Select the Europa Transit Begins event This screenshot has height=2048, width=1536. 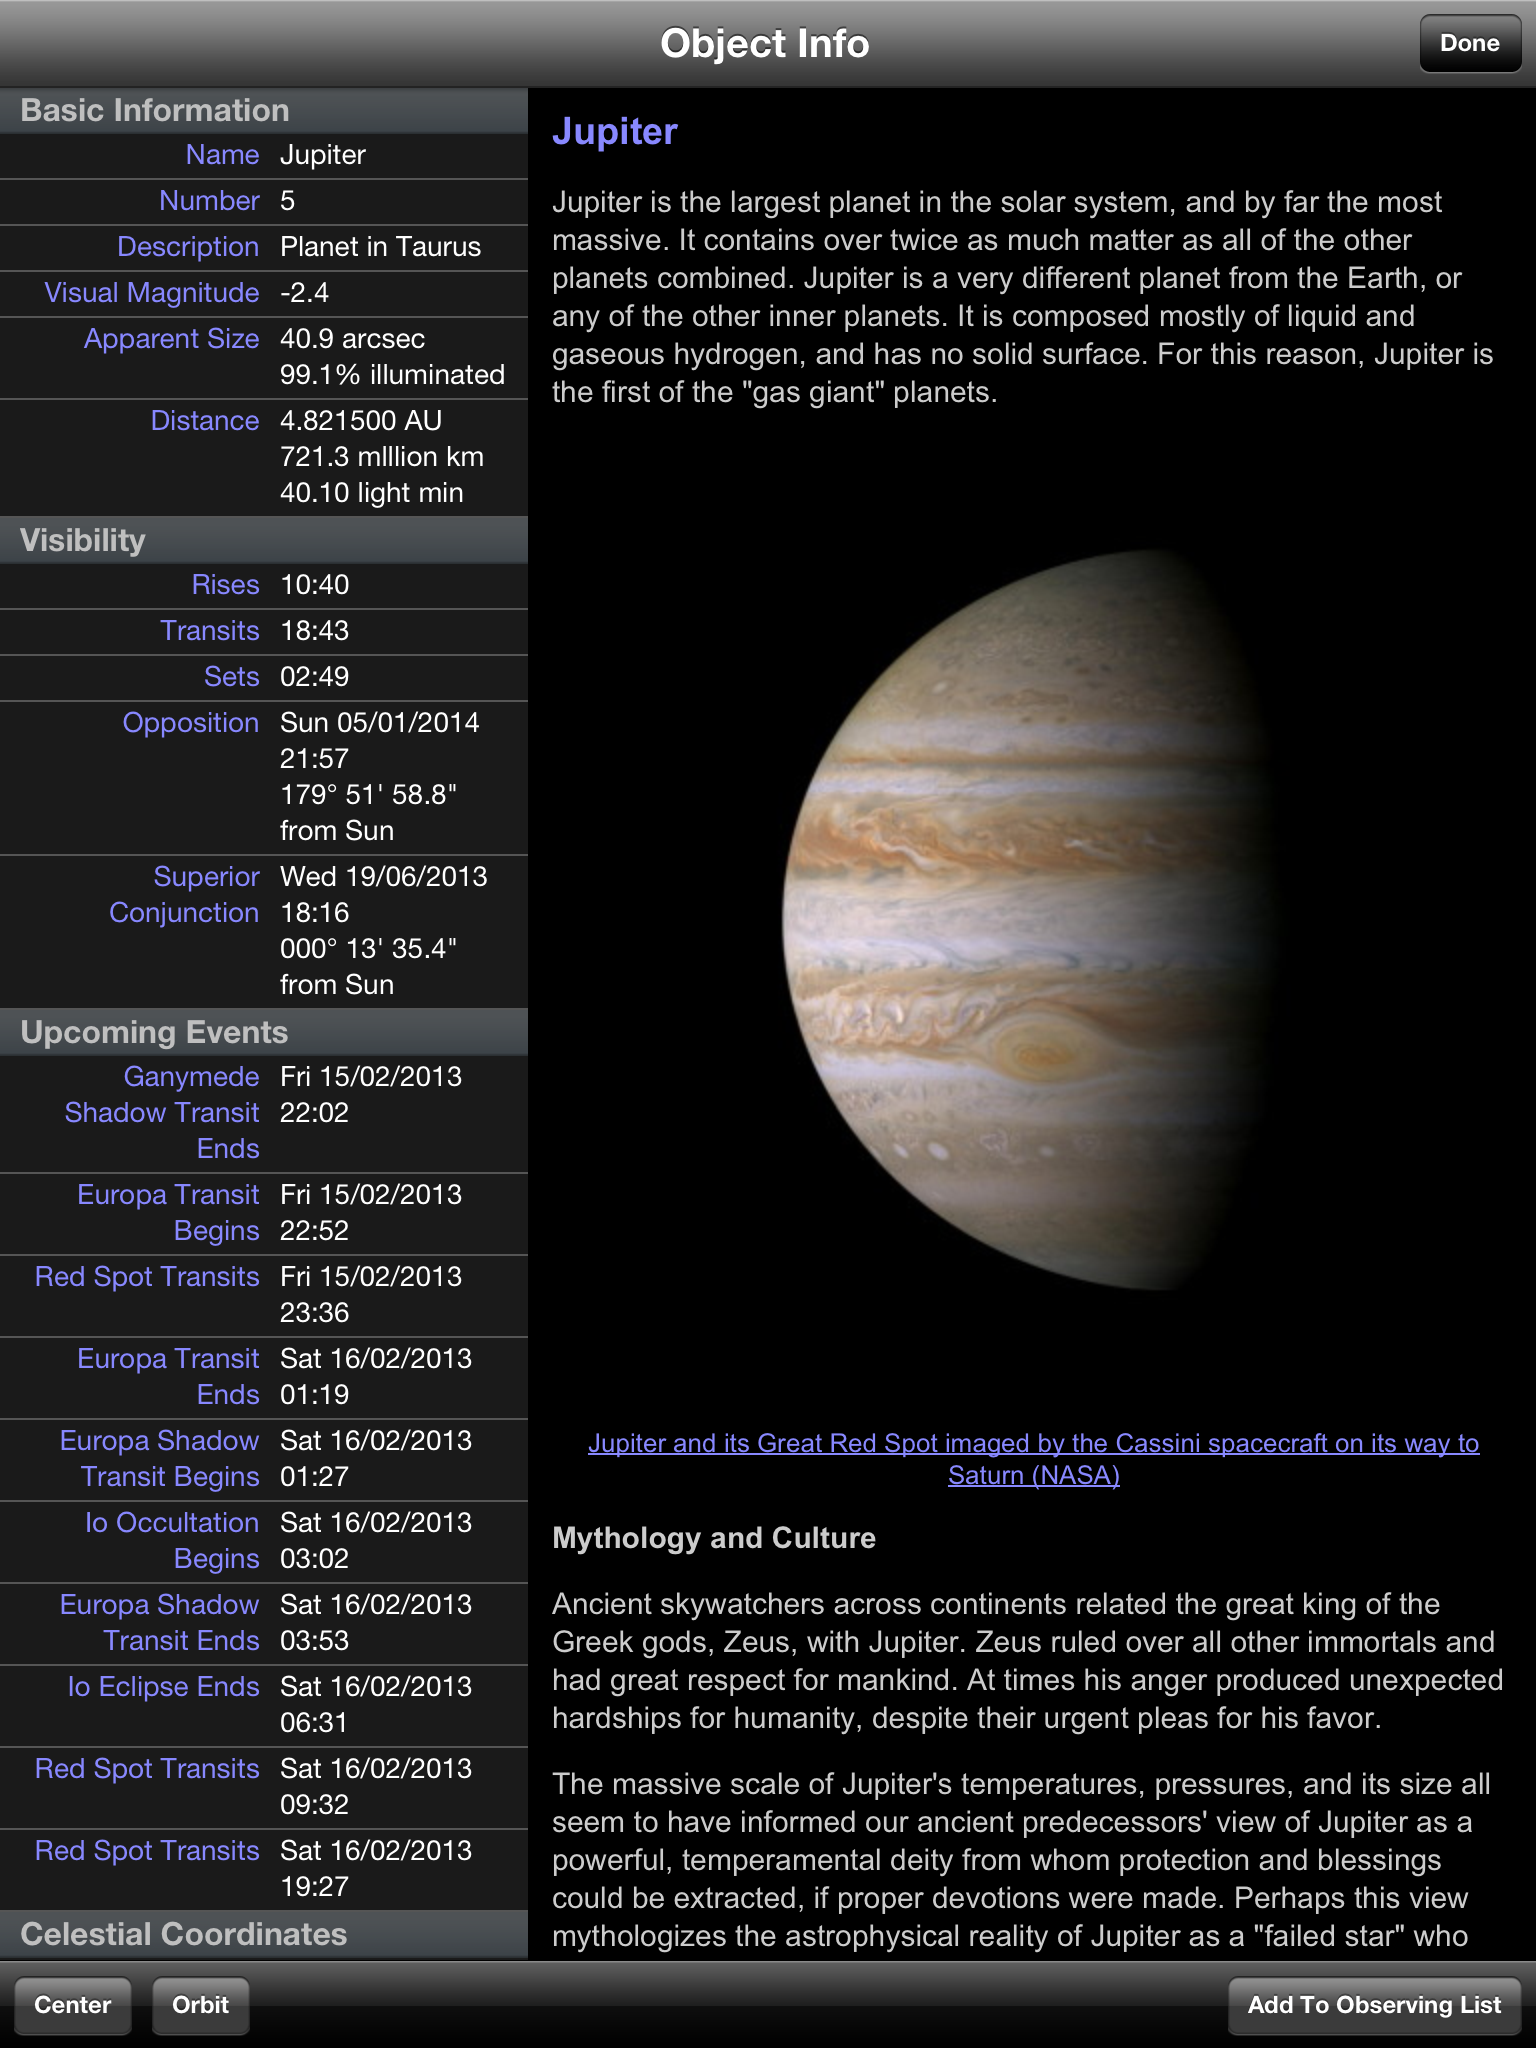[x=263, y=1213]
